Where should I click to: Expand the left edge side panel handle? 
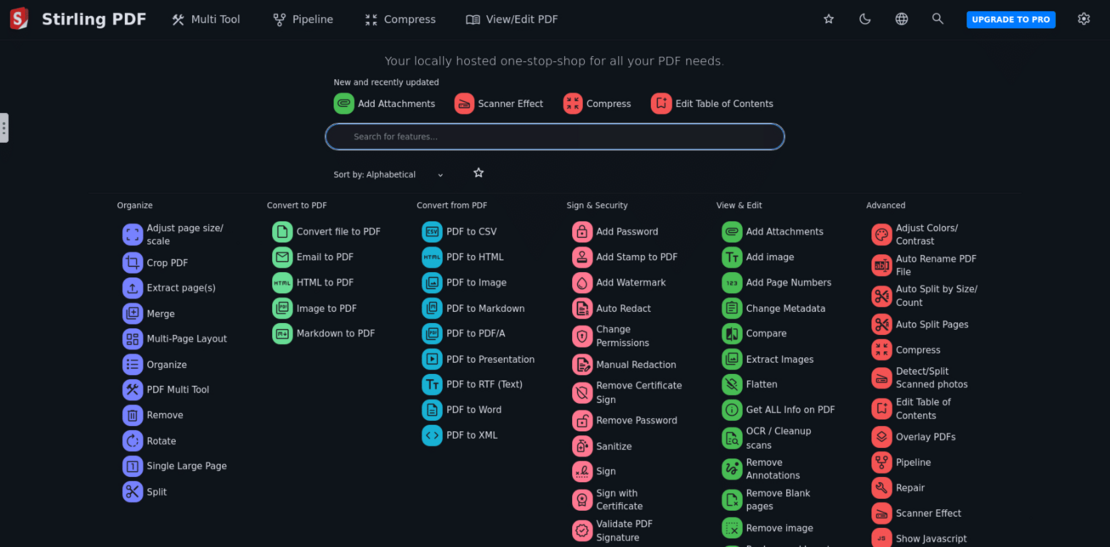pos(4,128)
